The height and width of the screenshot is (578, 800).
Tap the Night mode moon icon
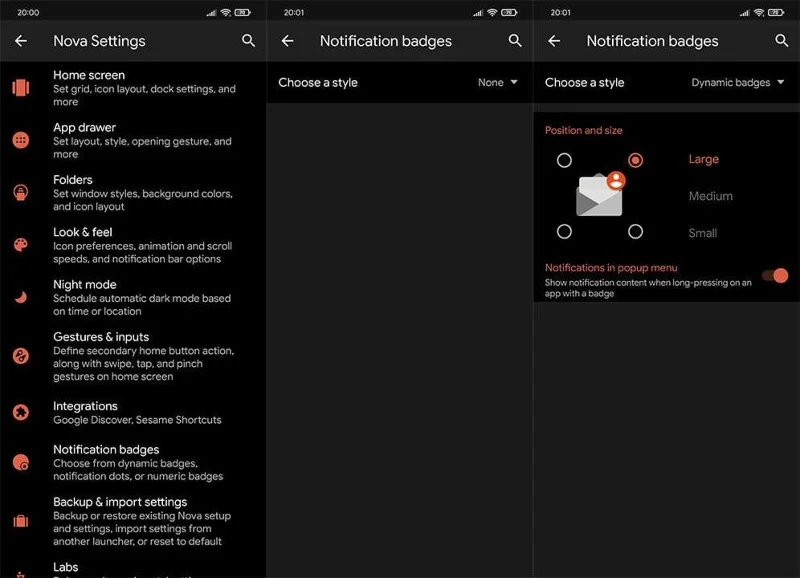click(21, 297)
